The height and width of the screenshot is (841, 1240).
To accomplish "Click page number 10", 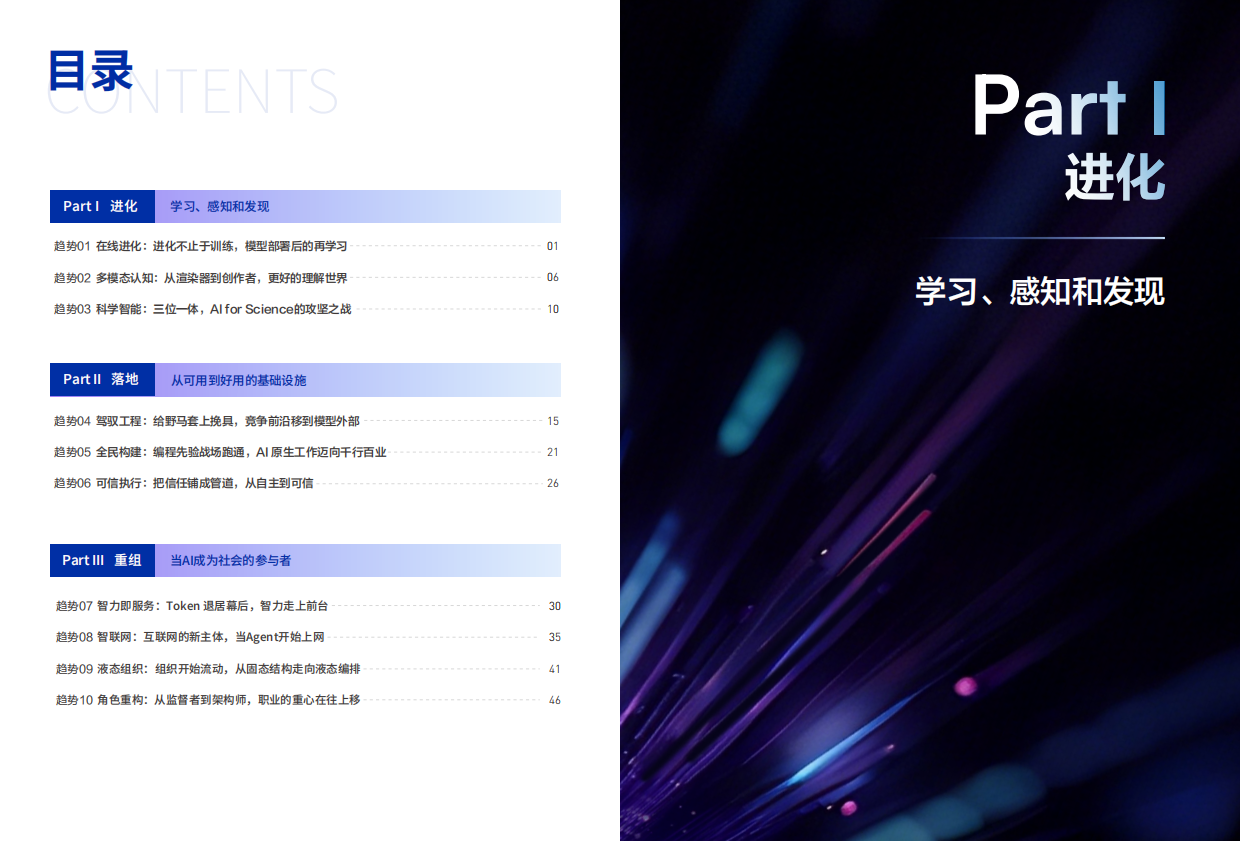I will pyautogui.click(x=553, y=309).
